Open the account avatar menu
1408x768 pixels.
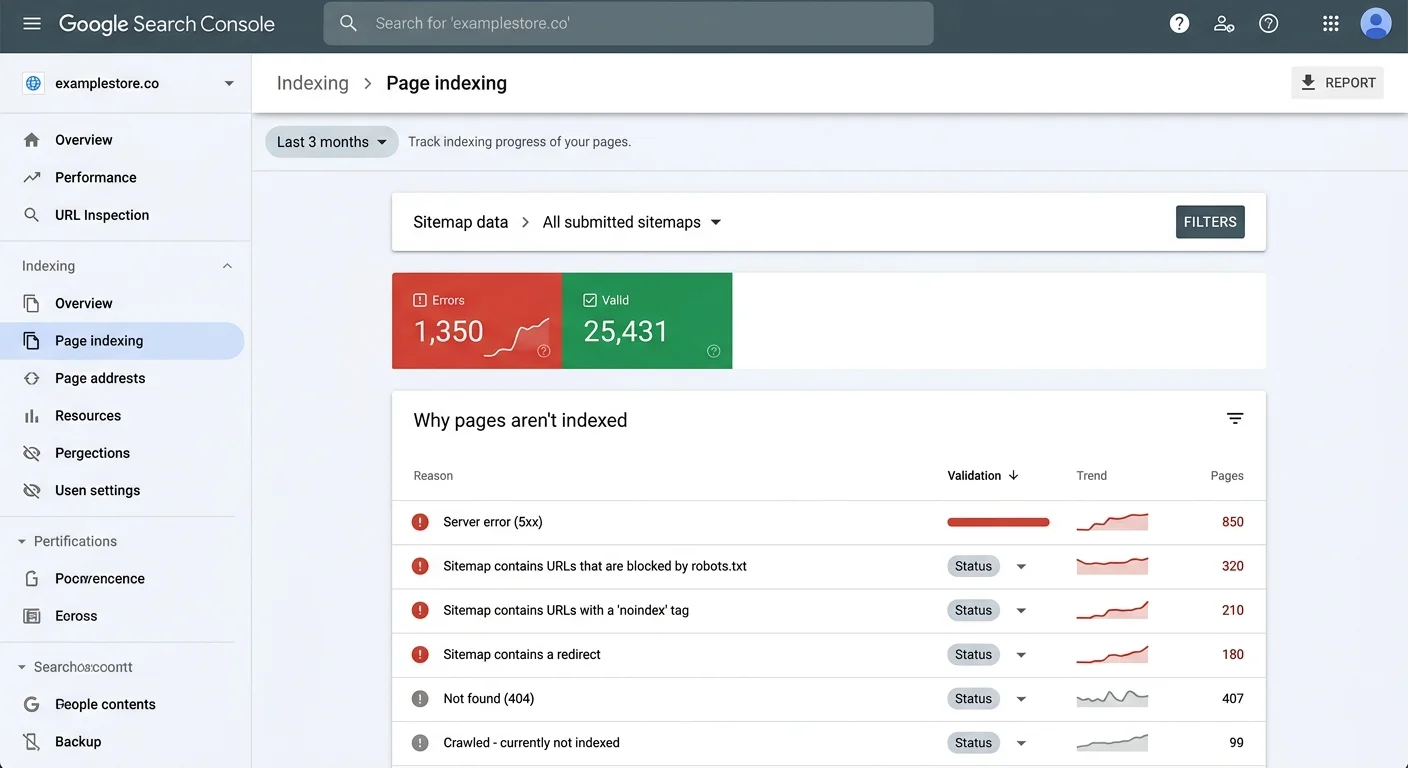tap(1376, 23)
